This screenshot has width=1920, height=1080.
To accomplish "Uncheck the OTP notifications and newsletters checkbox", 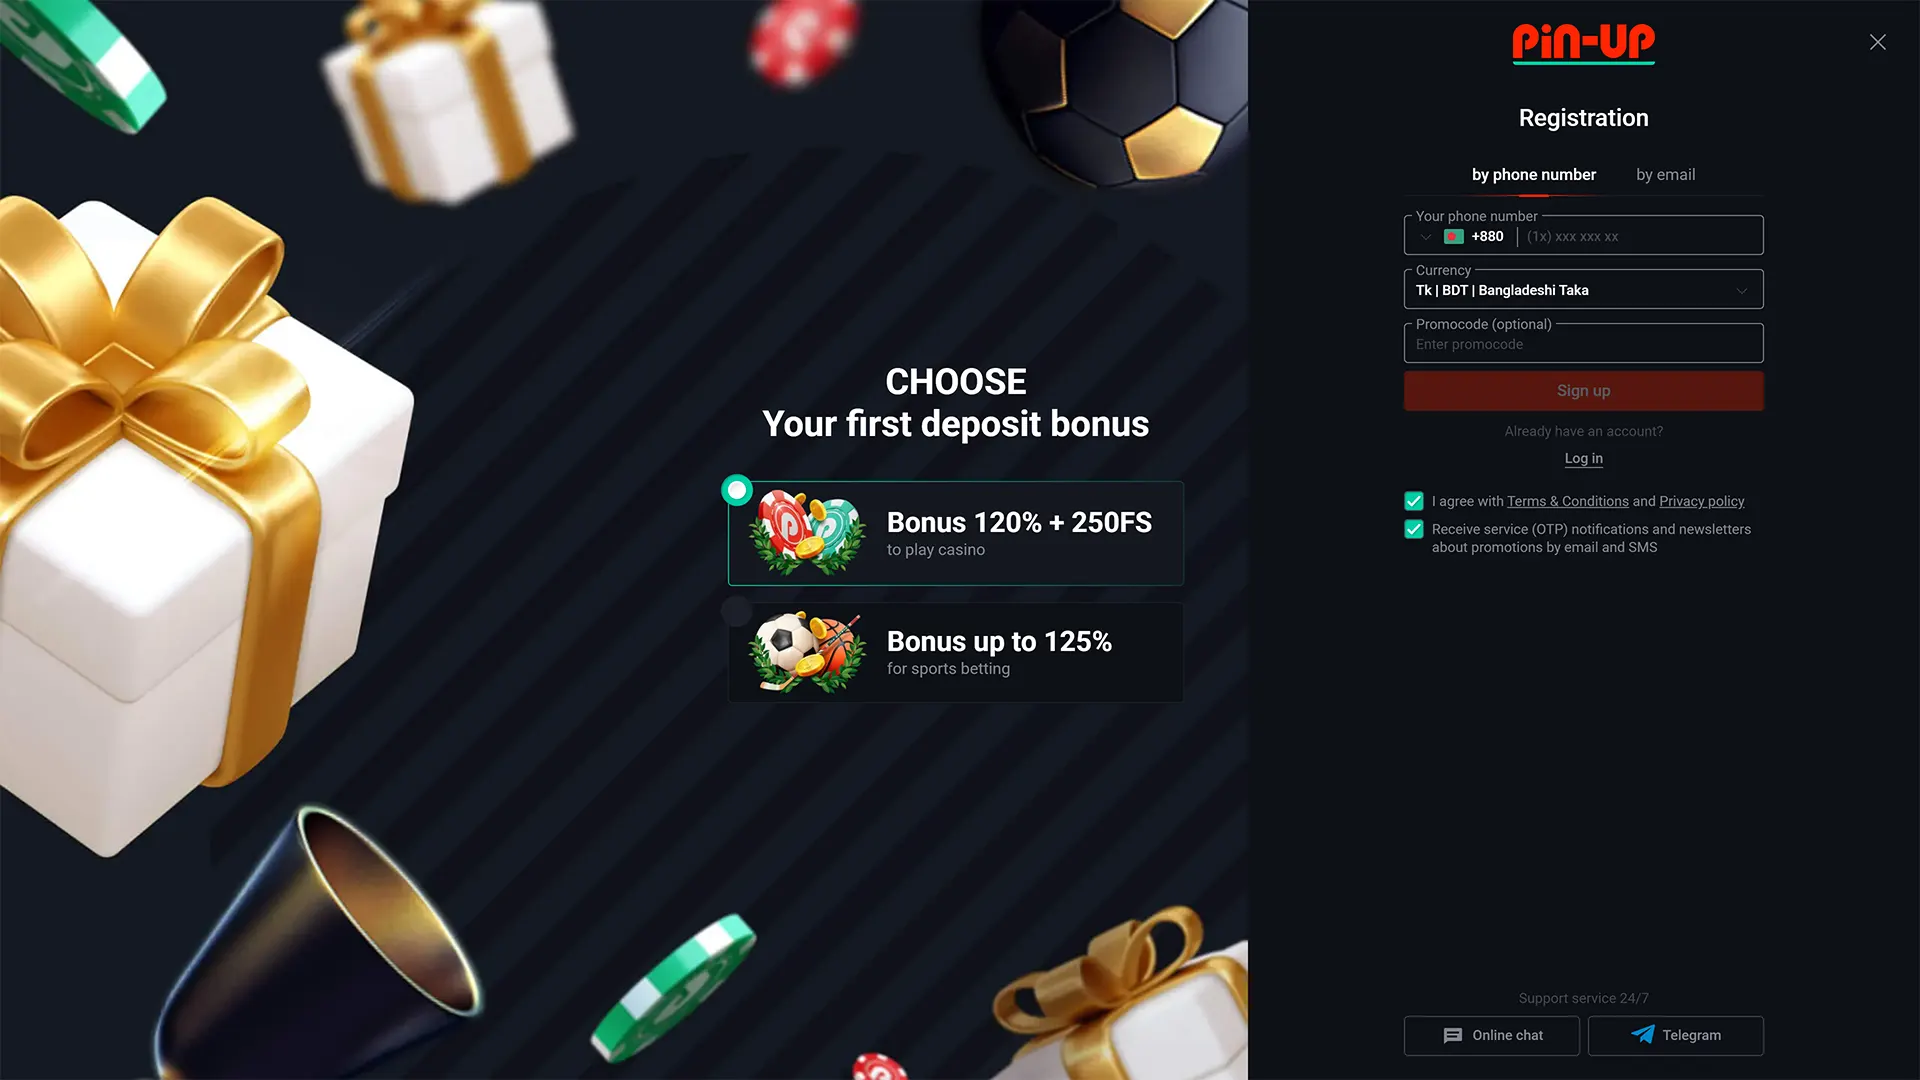I will [1414, 529].
